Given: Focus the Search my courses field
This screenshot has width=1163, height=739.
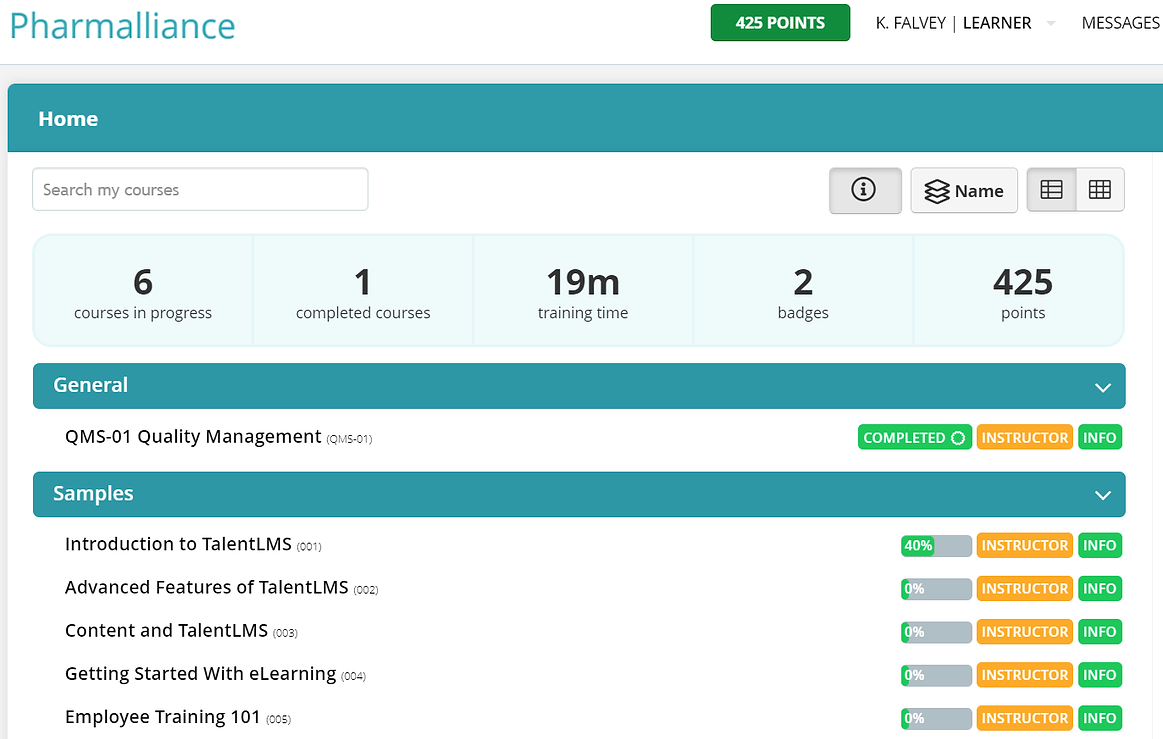Looking at the screenshot, I should tap(200, 189).
